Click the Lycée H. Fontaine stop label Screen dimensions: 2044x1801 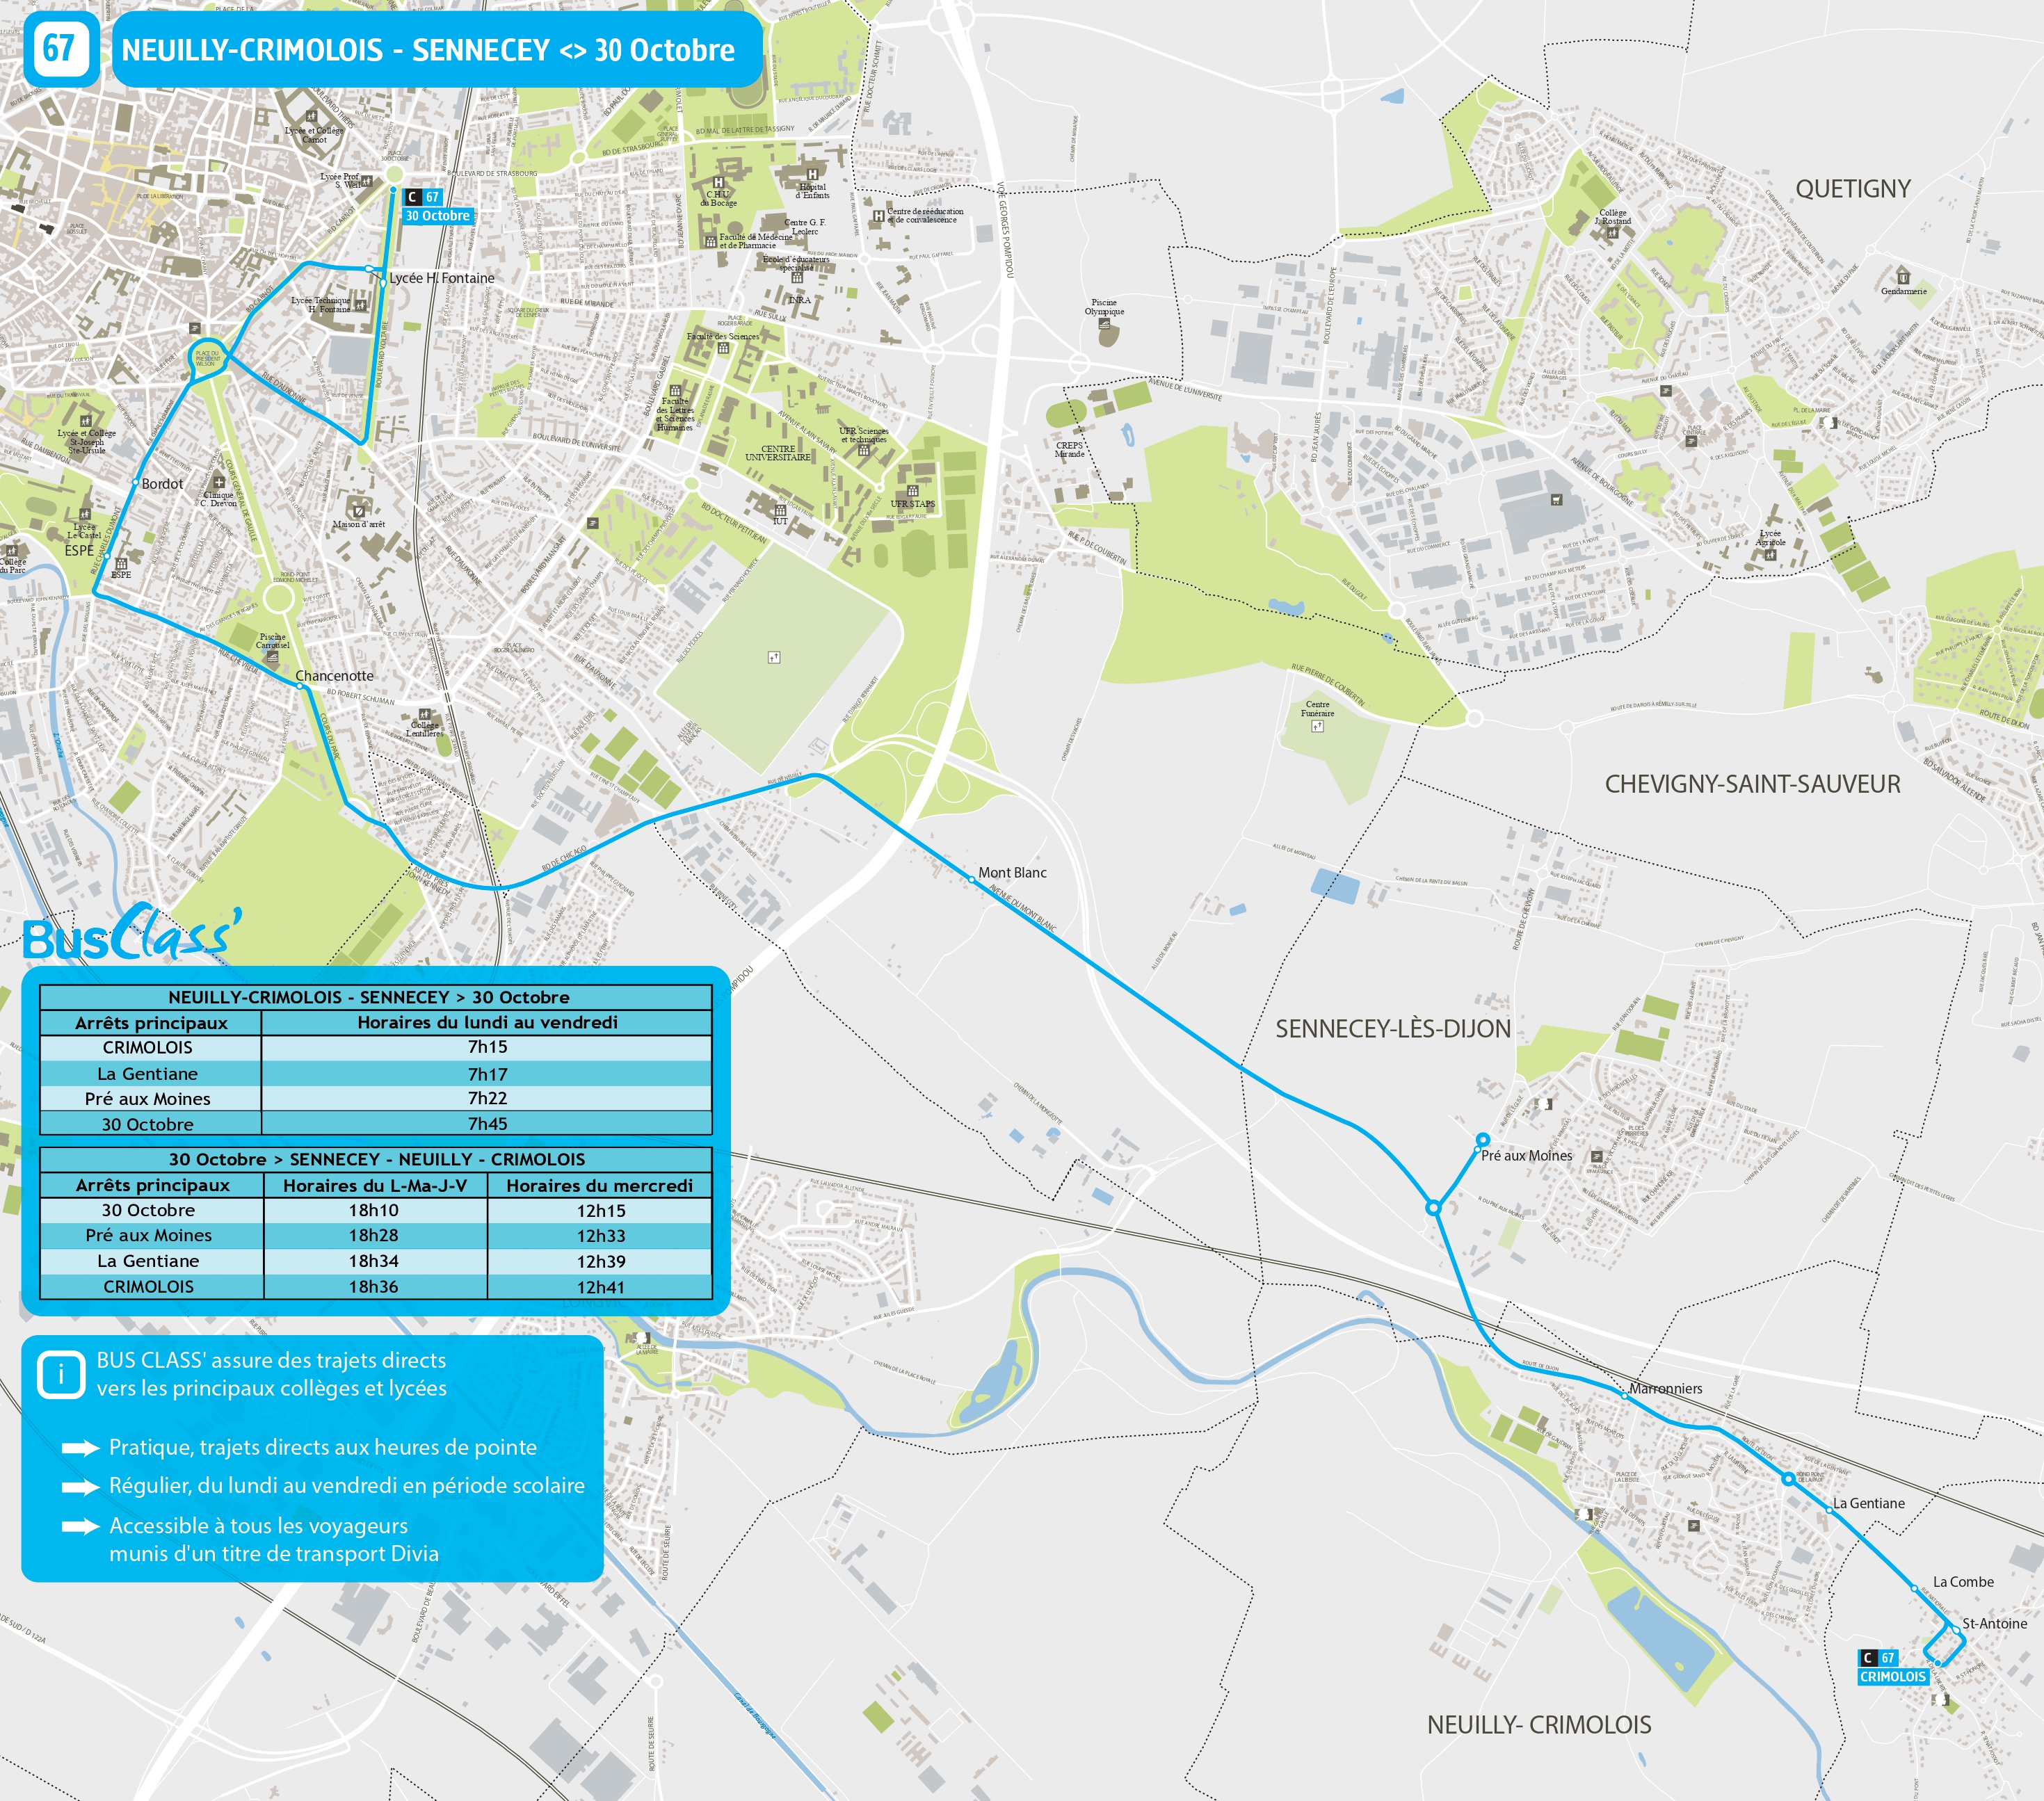442,278
